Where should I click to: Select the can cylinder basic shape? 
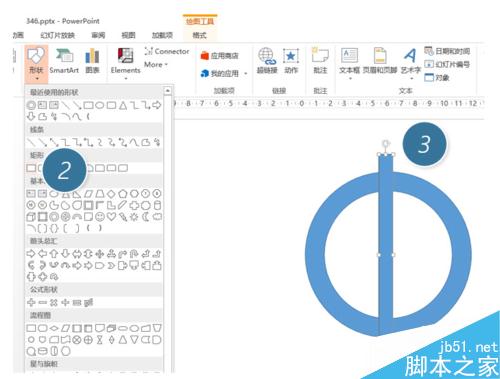click(x=157, y=205)
